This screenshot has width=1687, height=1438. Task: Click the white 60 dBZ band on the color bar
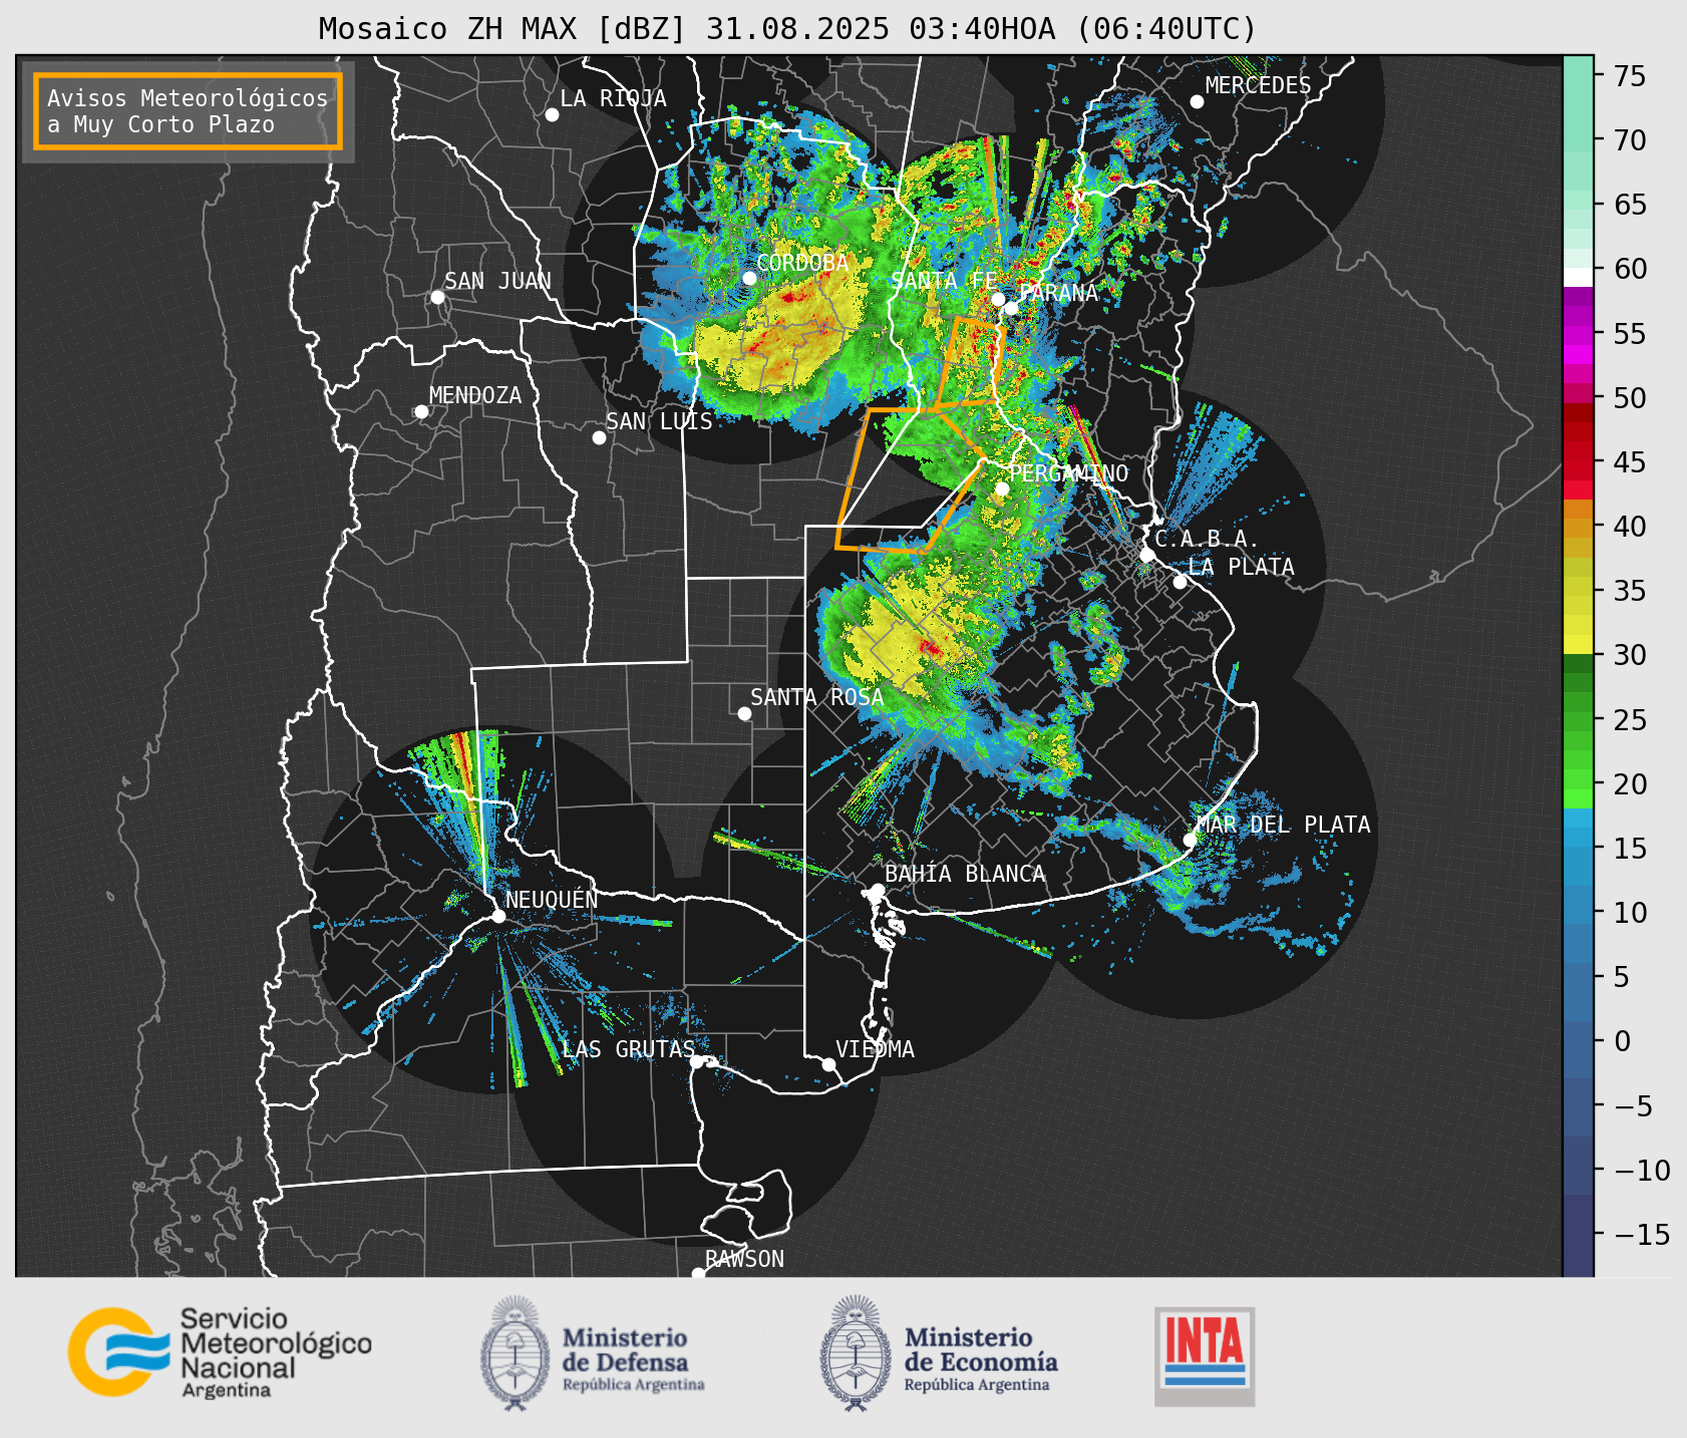(1578, 277)
